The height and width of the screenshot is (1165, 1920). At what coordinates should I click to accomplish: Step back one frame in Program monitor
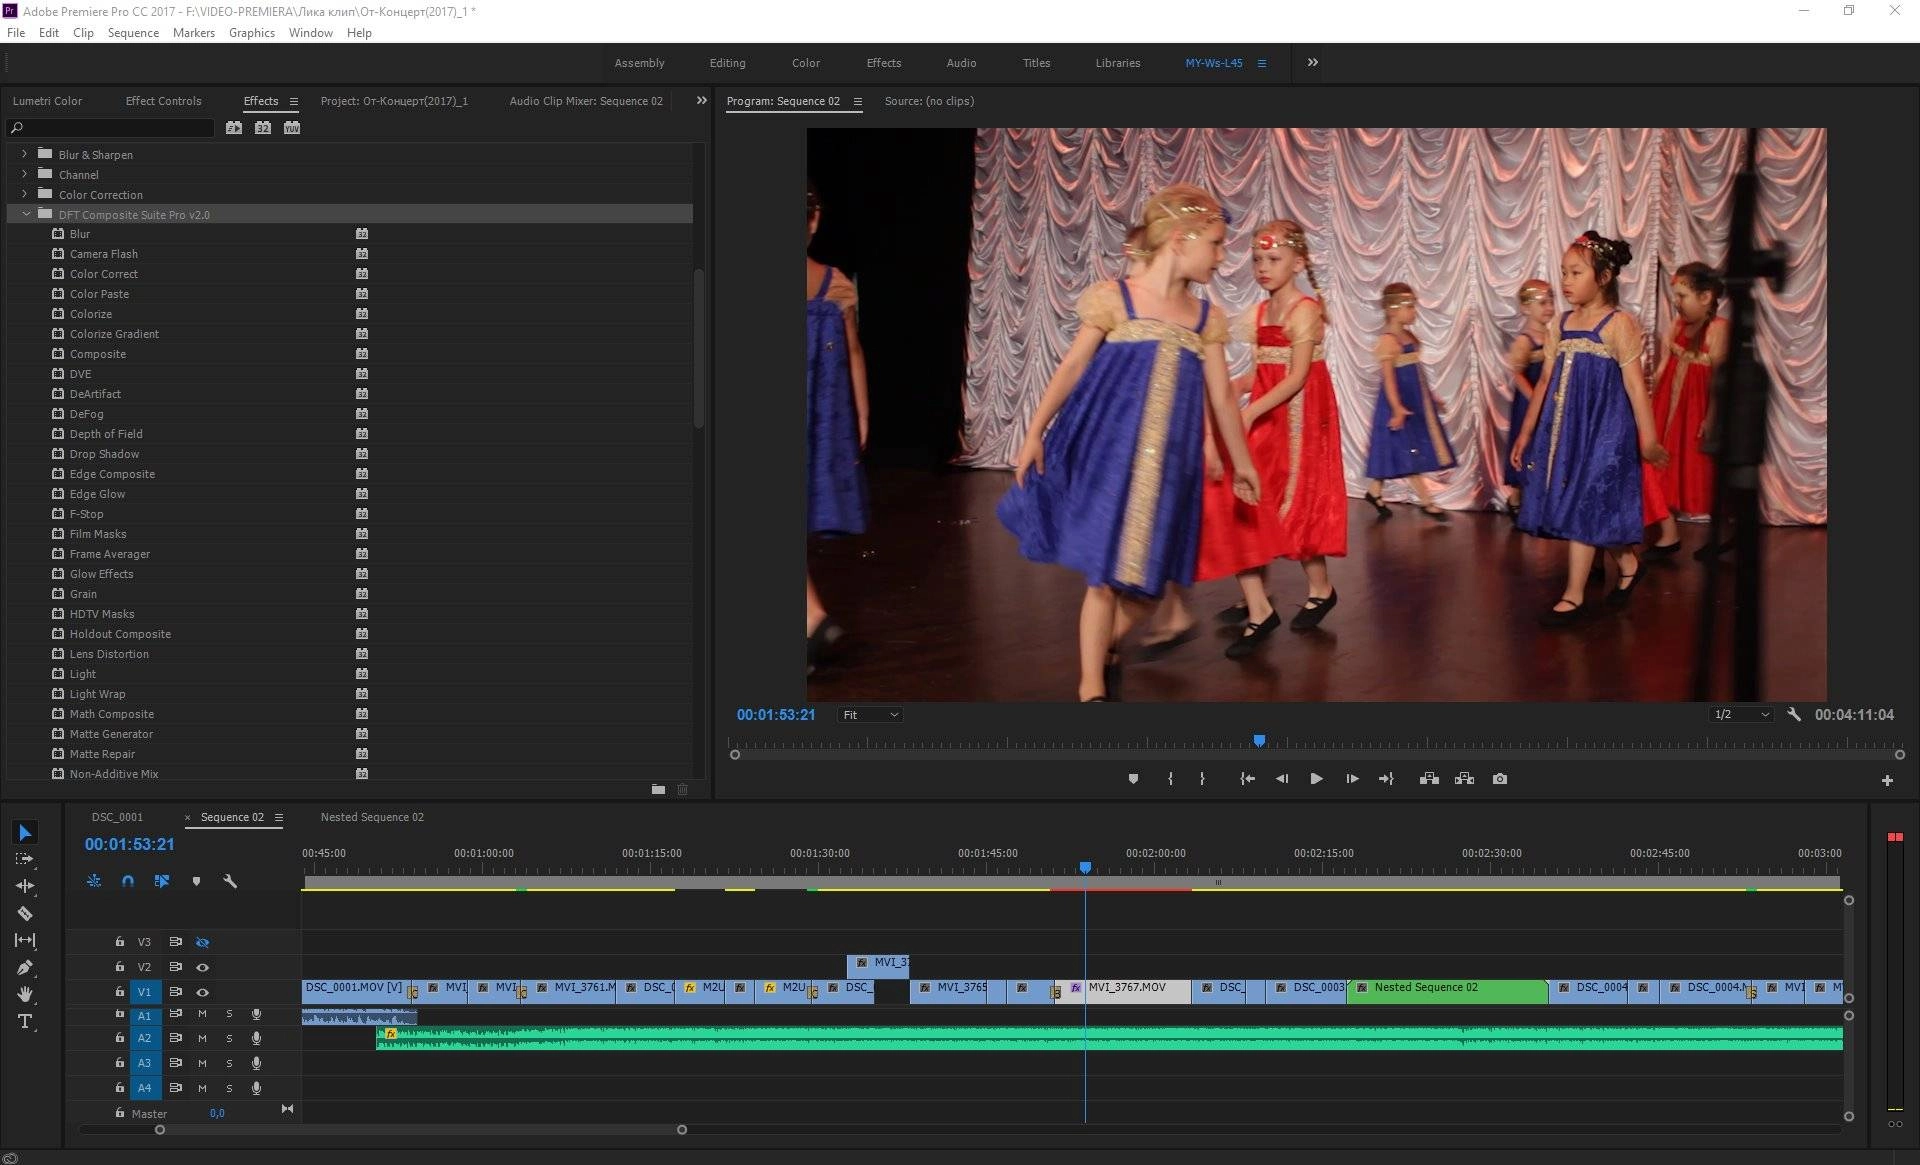[x=1282, y=779]
